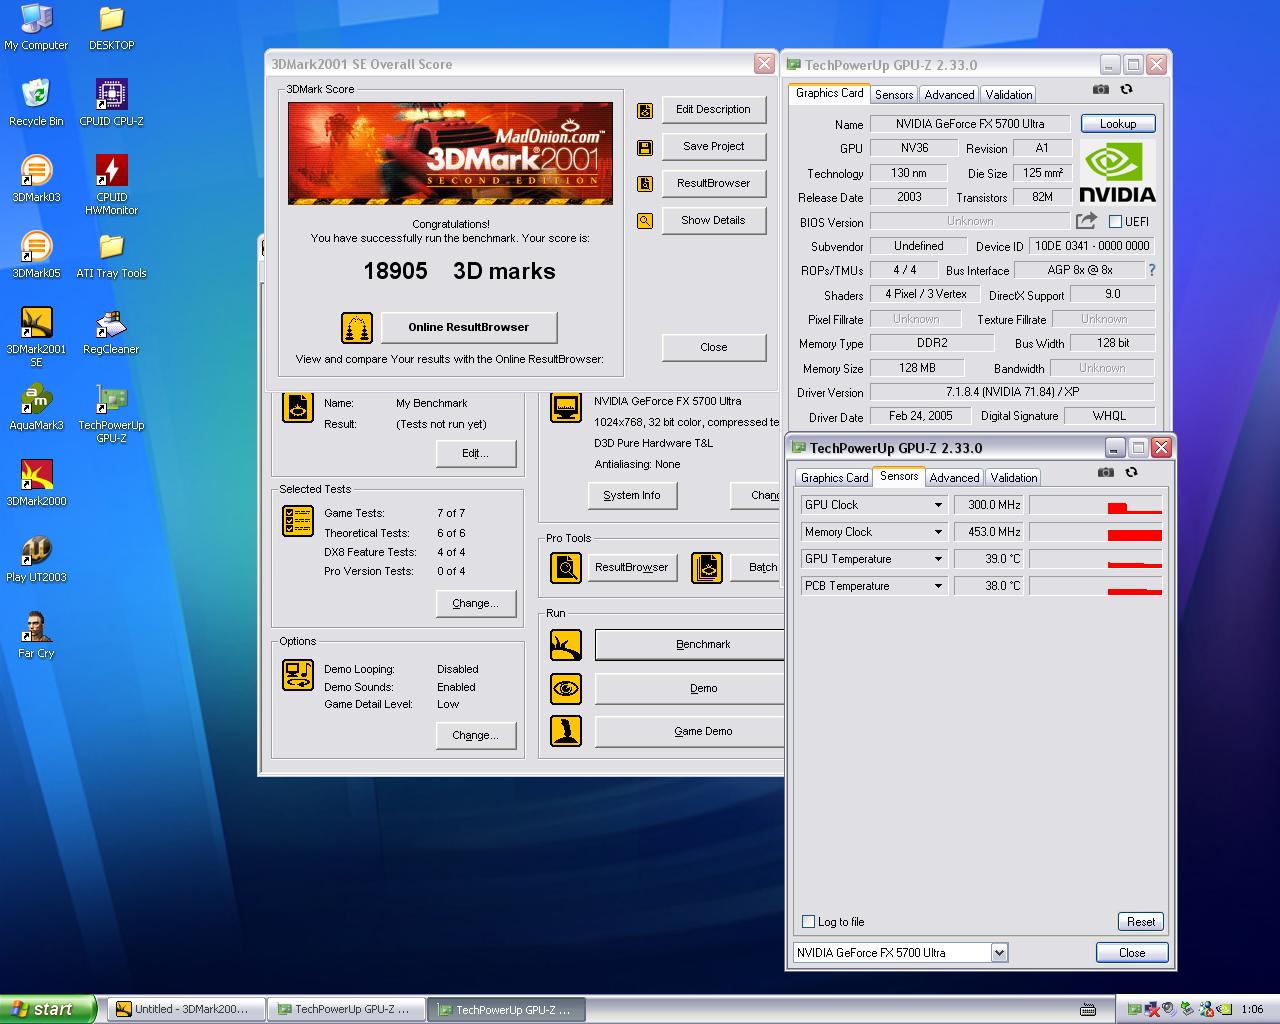Viewport: 1280px width, 1024px height.
Task: Take screenshot with GPU-Z Sensors camera icon
Action: 1105,472
